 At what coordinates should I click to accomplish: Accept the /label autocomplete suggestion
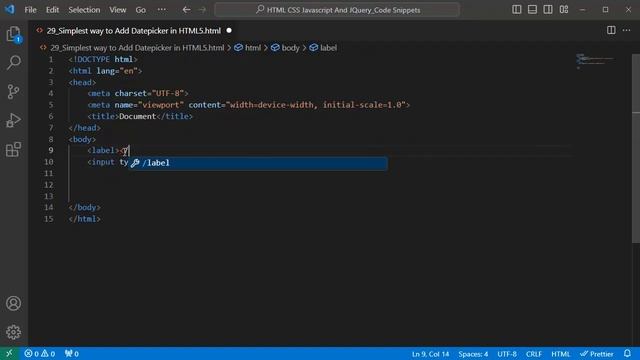click(x=258, y=163)
